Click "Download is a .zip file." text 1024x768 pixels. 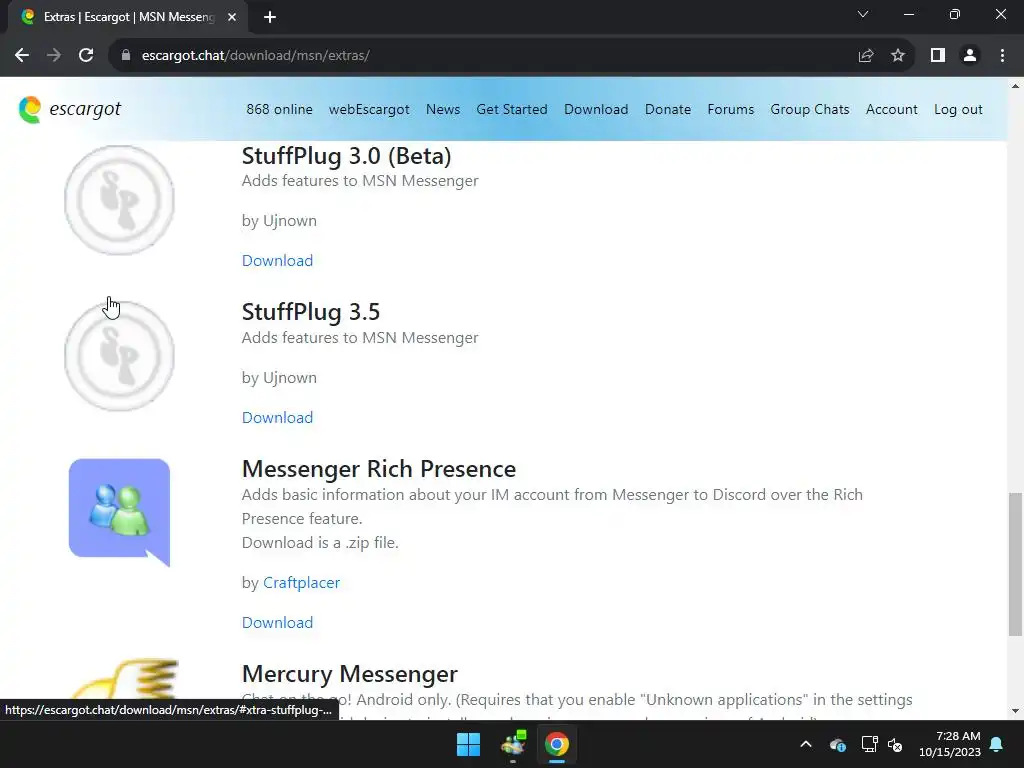[x=320, y=543]
